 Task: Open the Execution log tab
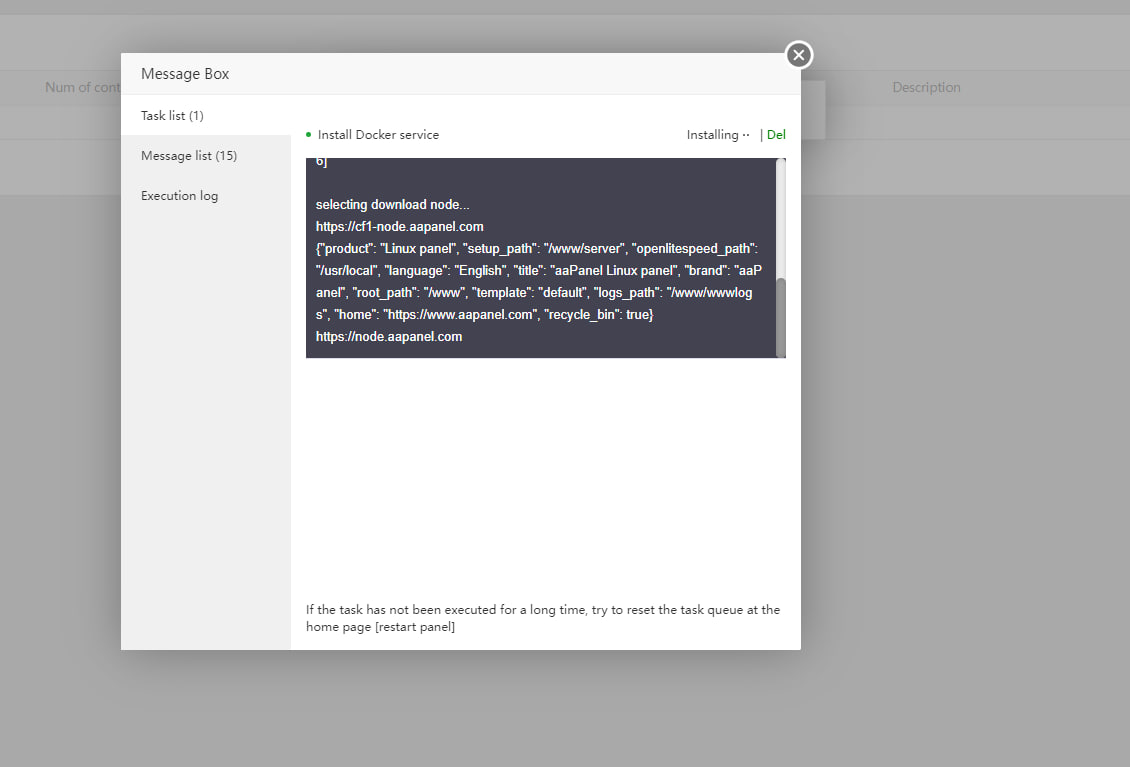coord(179,195)
